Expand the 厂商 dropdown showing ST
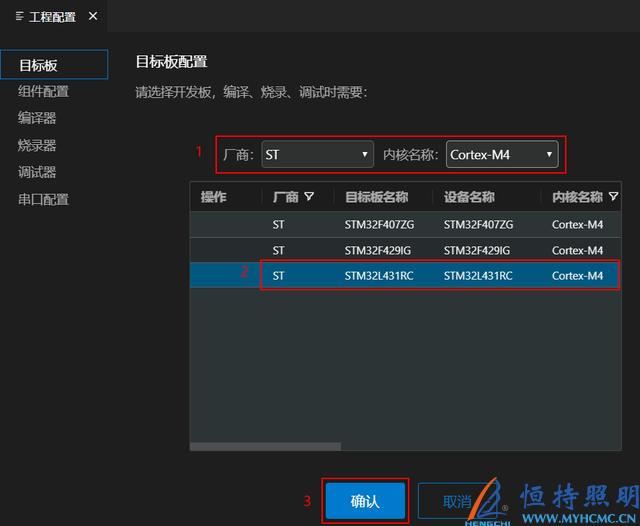 coord(317,154)
